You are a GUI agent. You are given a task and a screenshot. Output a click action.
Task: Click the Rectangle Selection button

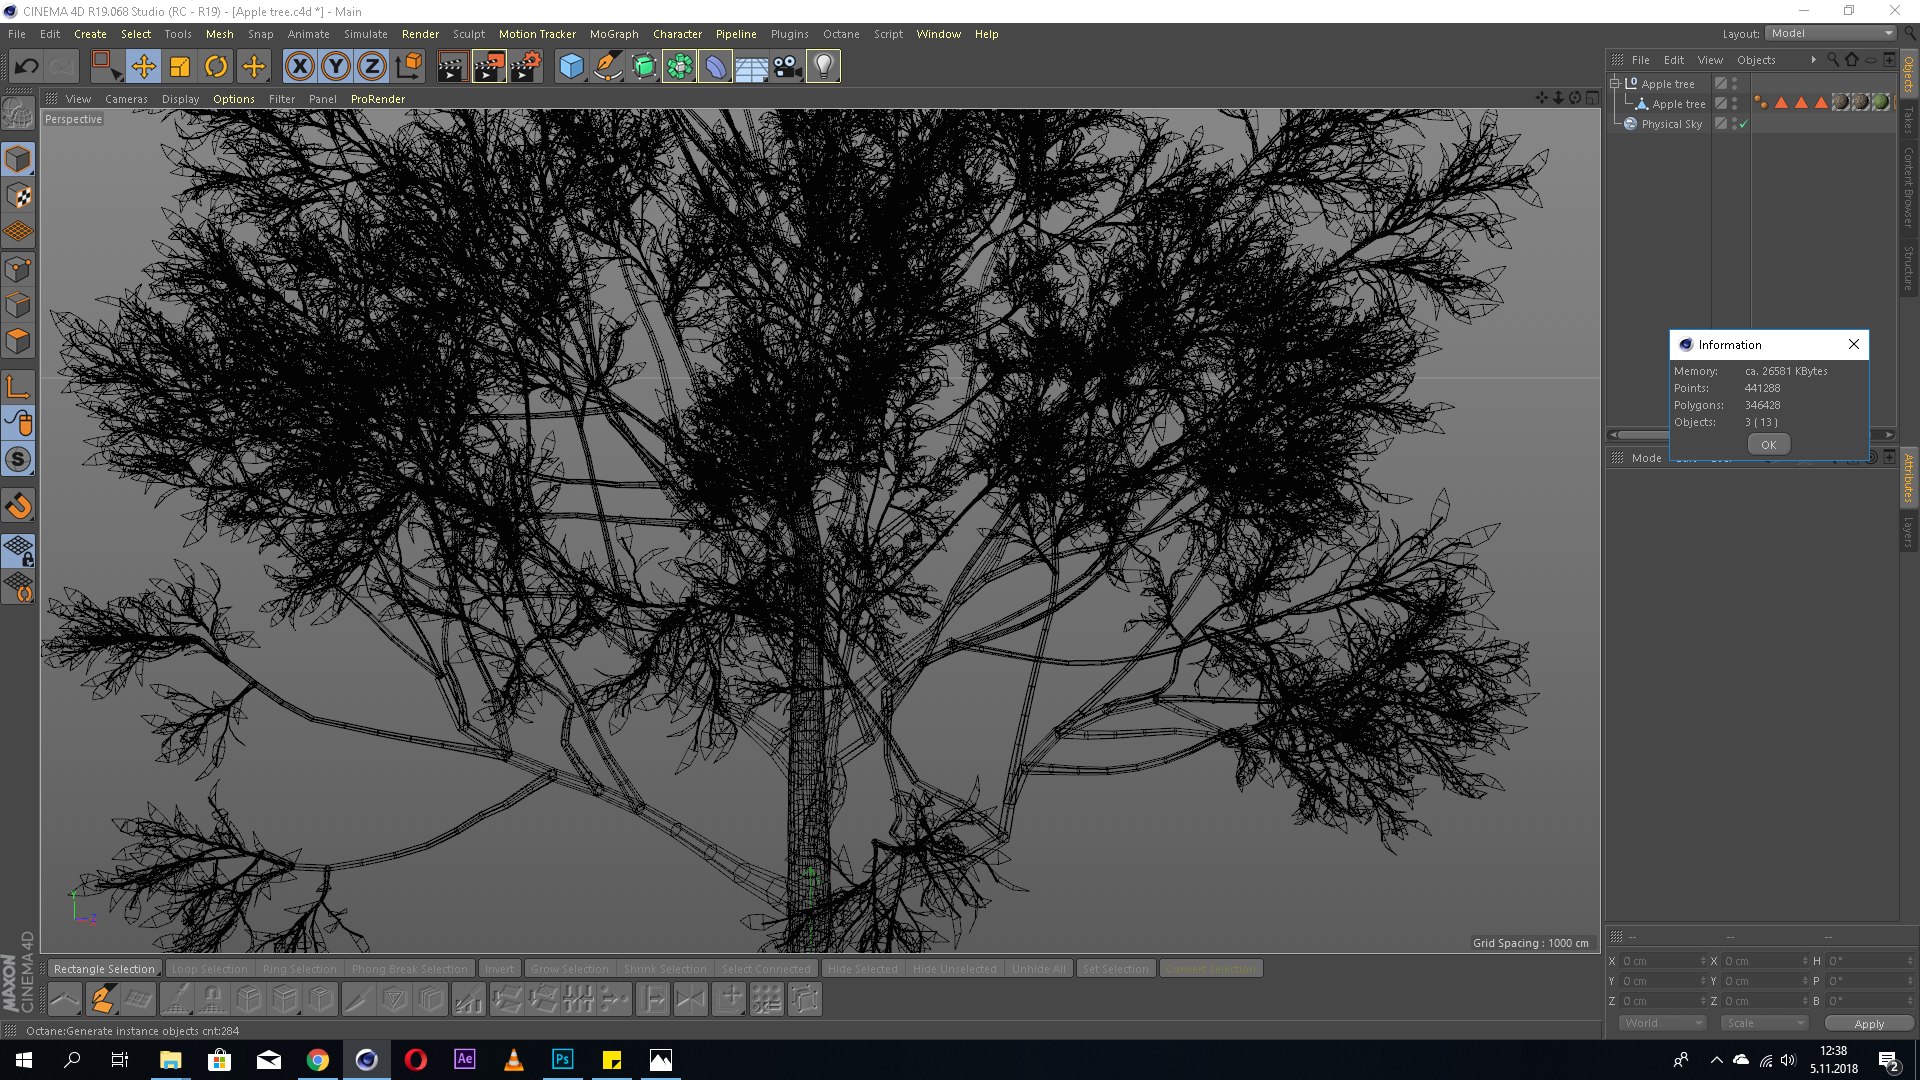tap(104, 969)
